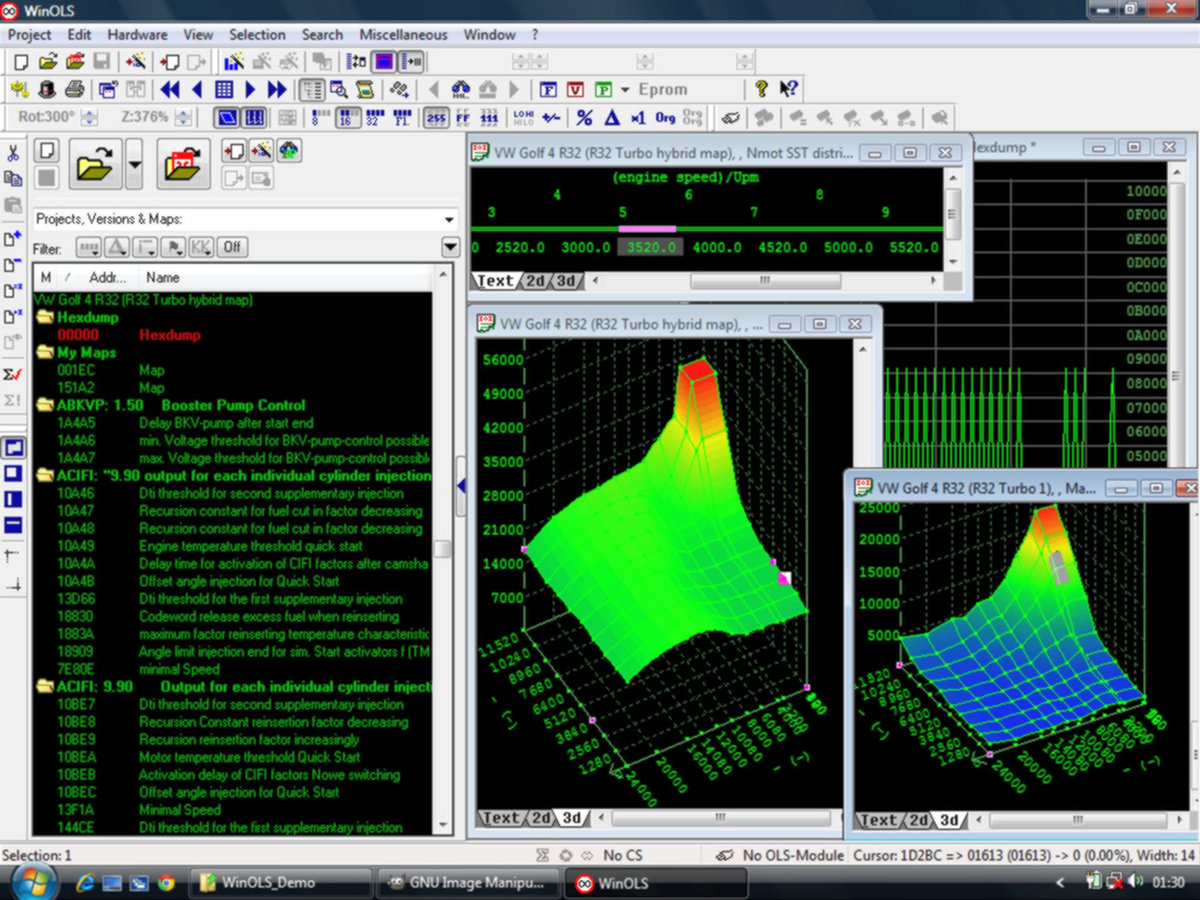The height and width of the screenshot is (900, 1200).
Task: Click the New project icon in top toolbar
Action: point(21,62)
